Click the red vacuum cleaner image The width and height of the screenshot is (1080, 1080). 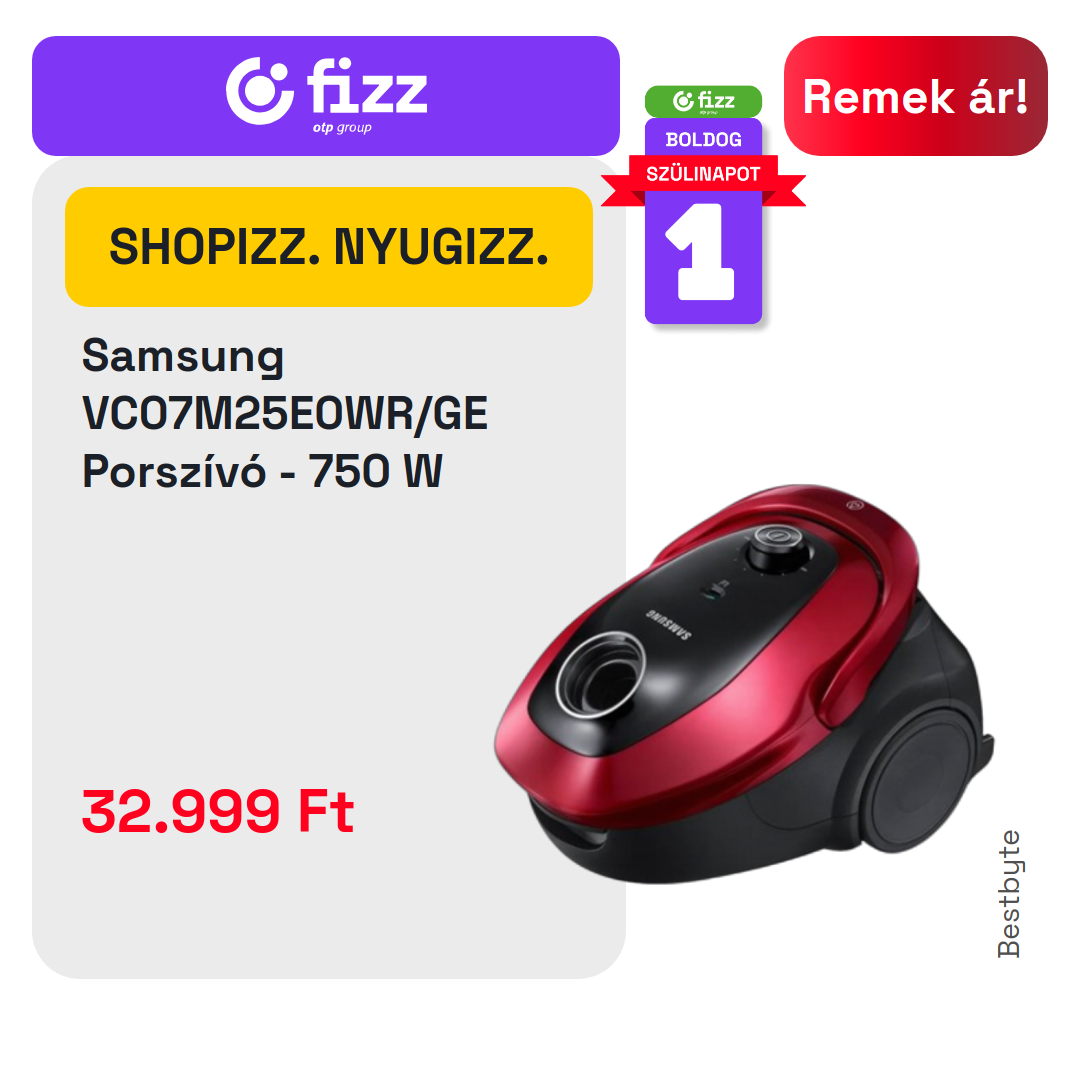tap(744, 683)
